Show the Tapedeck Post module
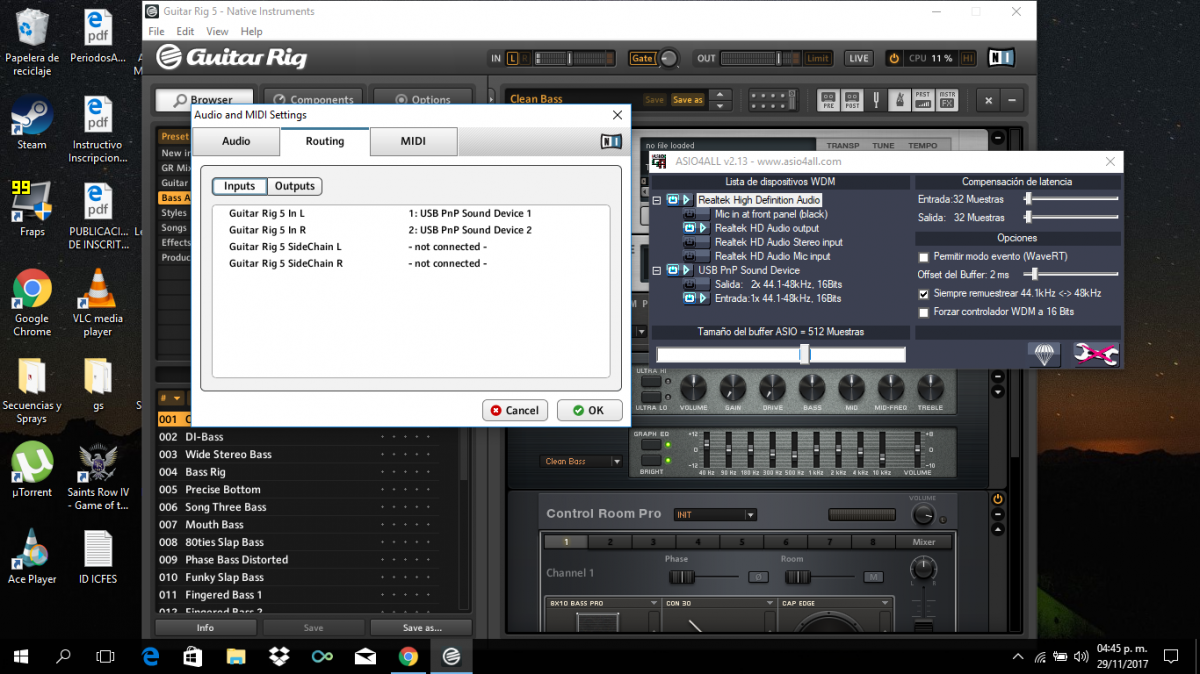The width and height of the screenshot is (1200, 674). tap(853, 100)
